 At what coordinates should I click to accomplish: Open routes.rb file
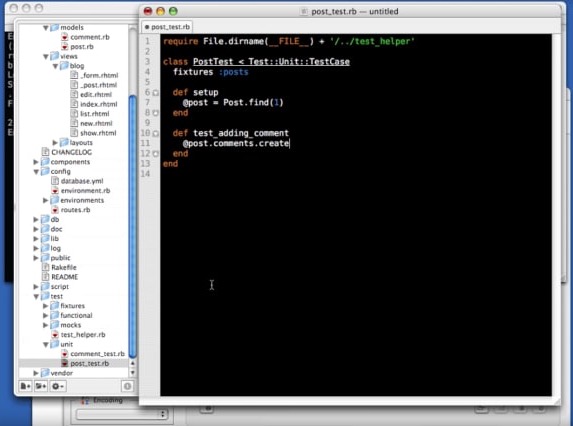coord(75,210)
